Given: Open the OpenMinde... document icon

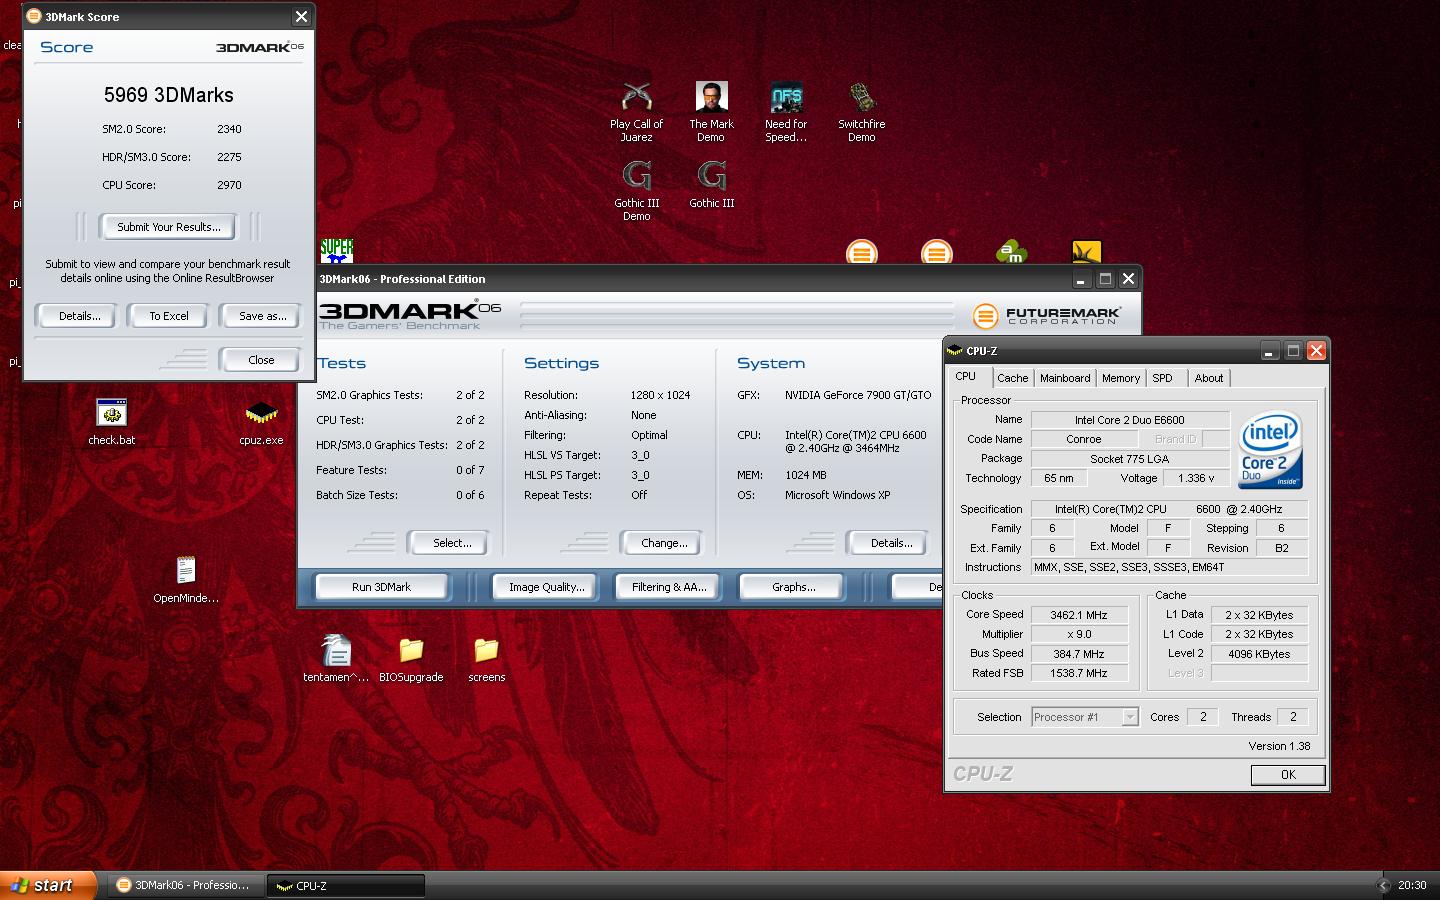Looking at the screenshot, I should click(x=186, y=579).
